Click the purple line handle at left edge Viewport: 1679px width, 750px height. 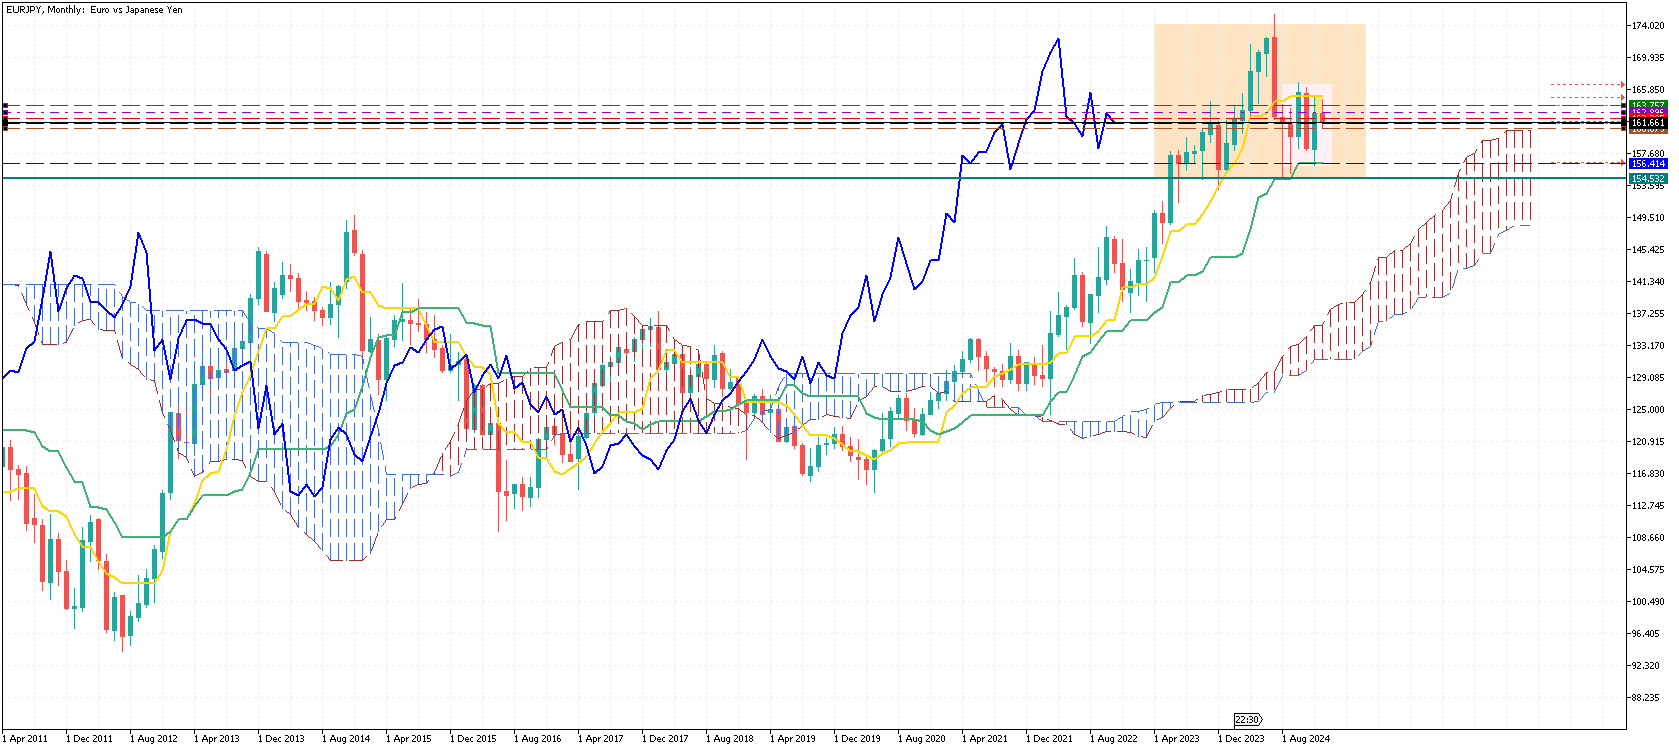tap(5, 113)
